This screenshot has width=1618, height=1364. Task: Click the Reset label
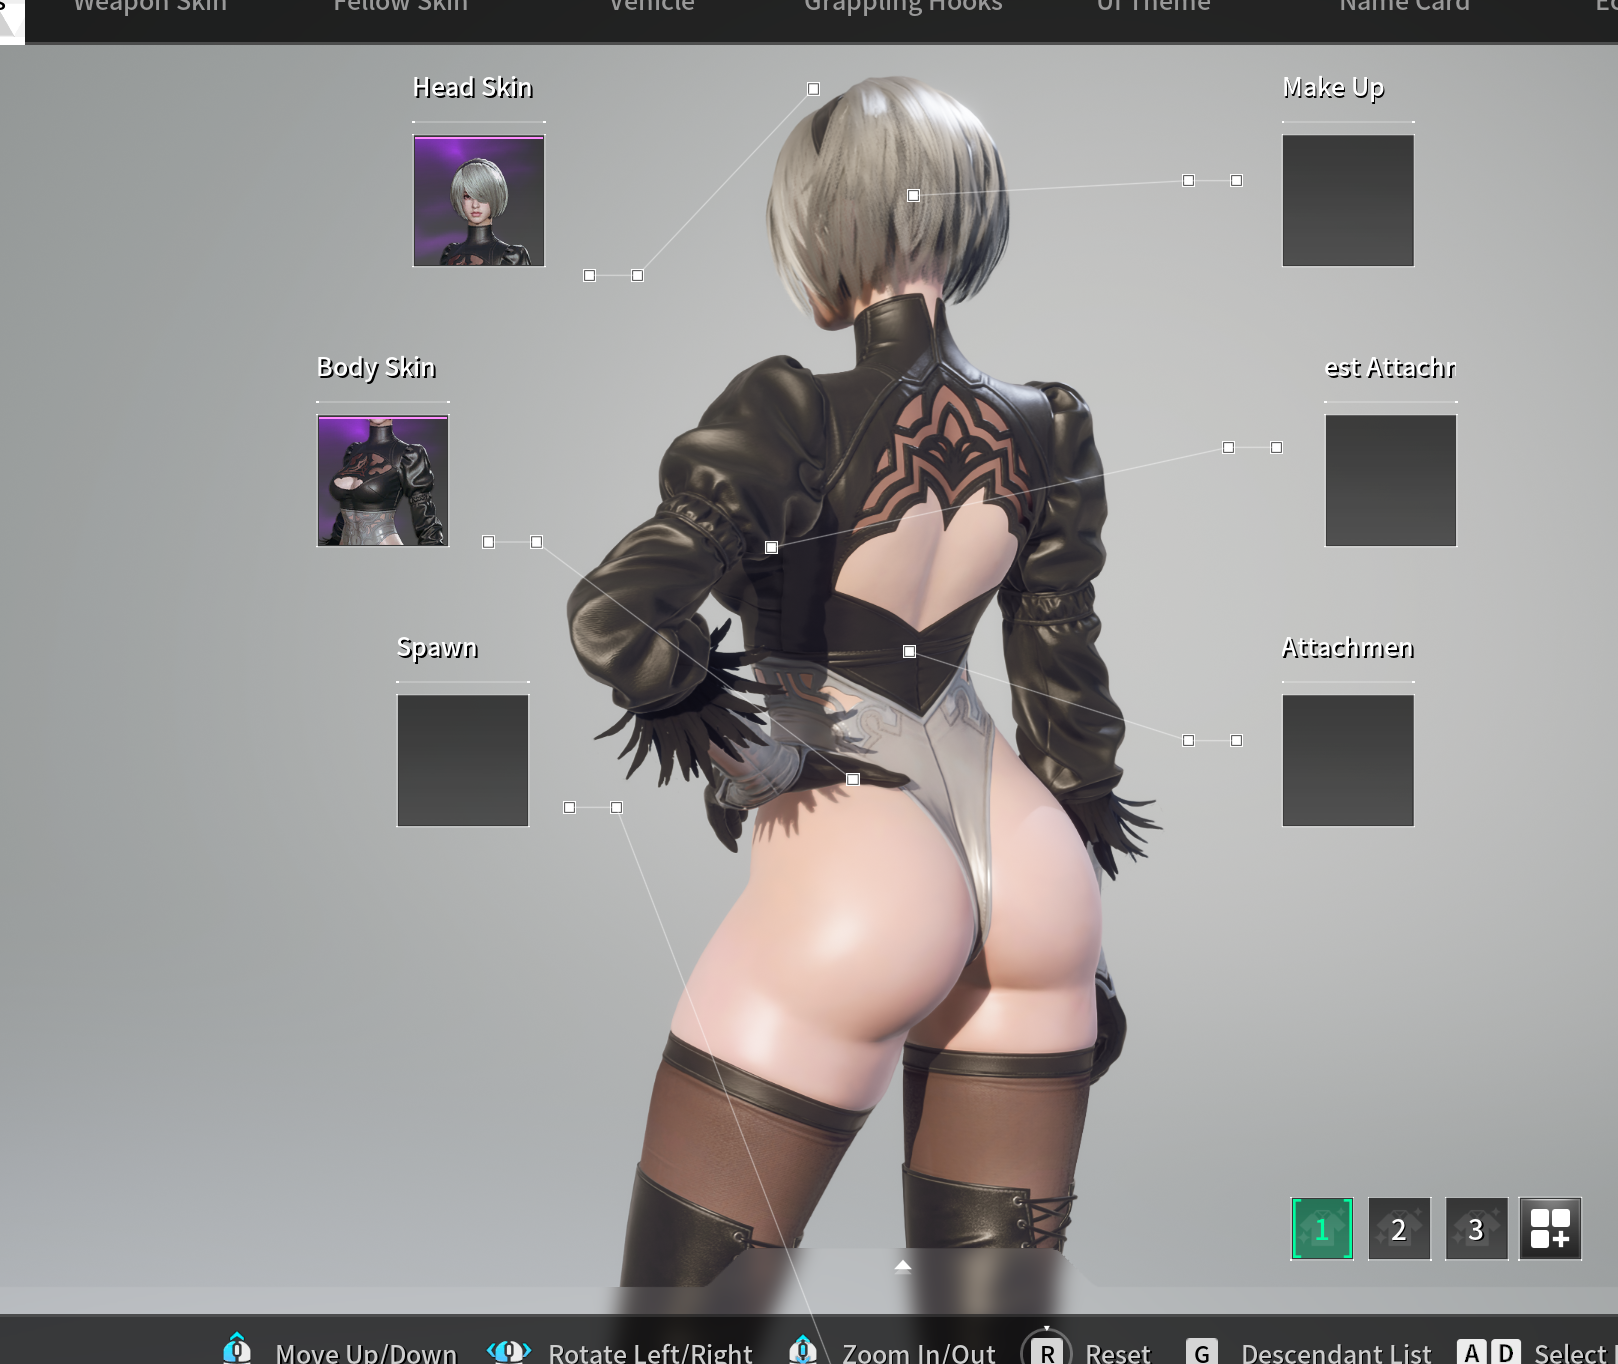tap(1118, 1354)
